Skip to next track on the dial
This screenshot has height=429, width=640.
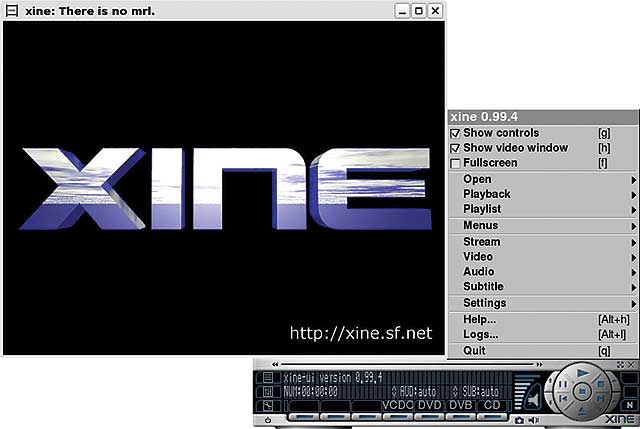pos(600,398)
